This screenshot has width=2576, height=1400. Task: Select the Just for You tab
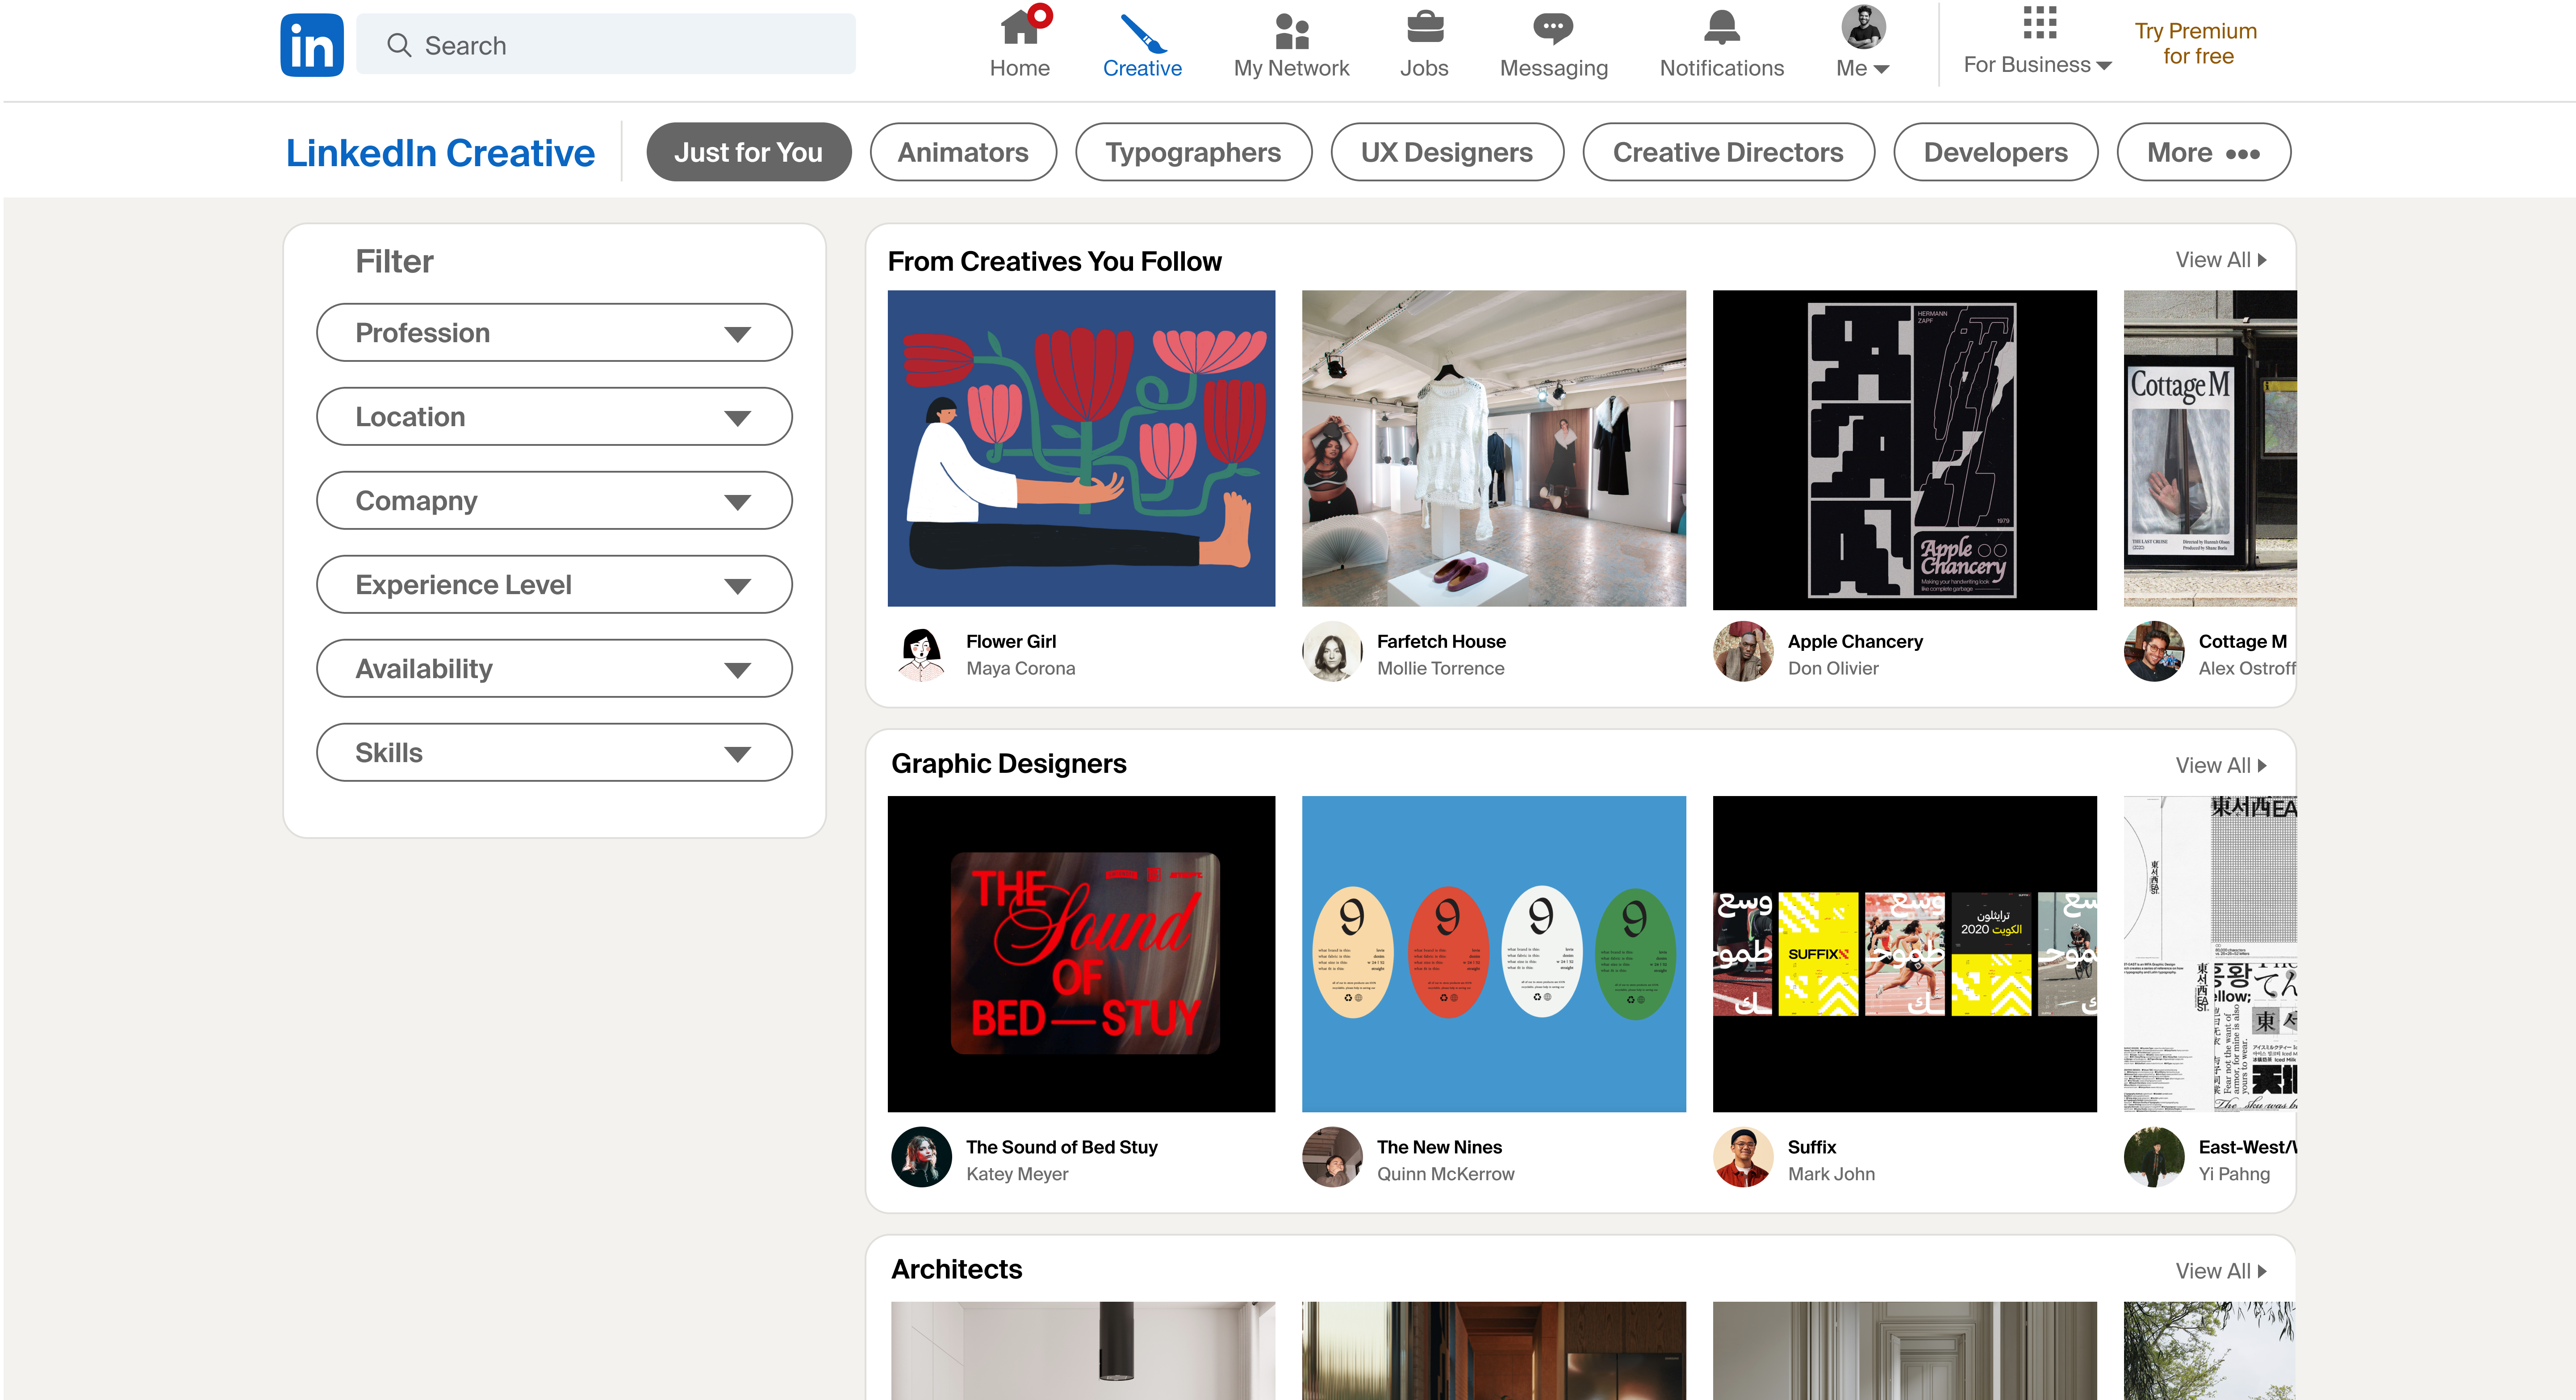pos(748,152)
